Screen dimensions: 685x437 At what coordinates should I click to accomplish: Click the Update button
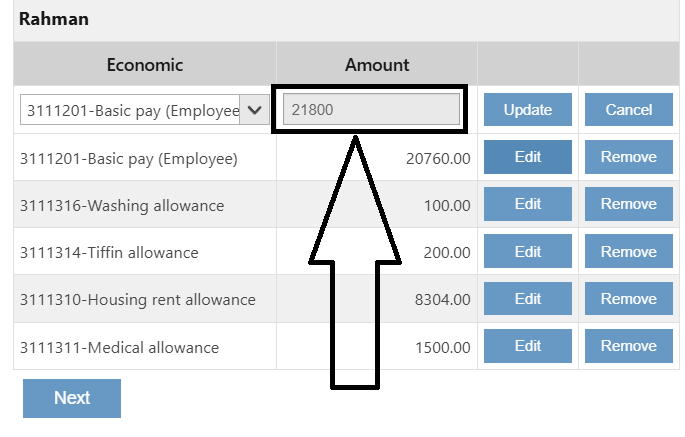tap(527, 110)
